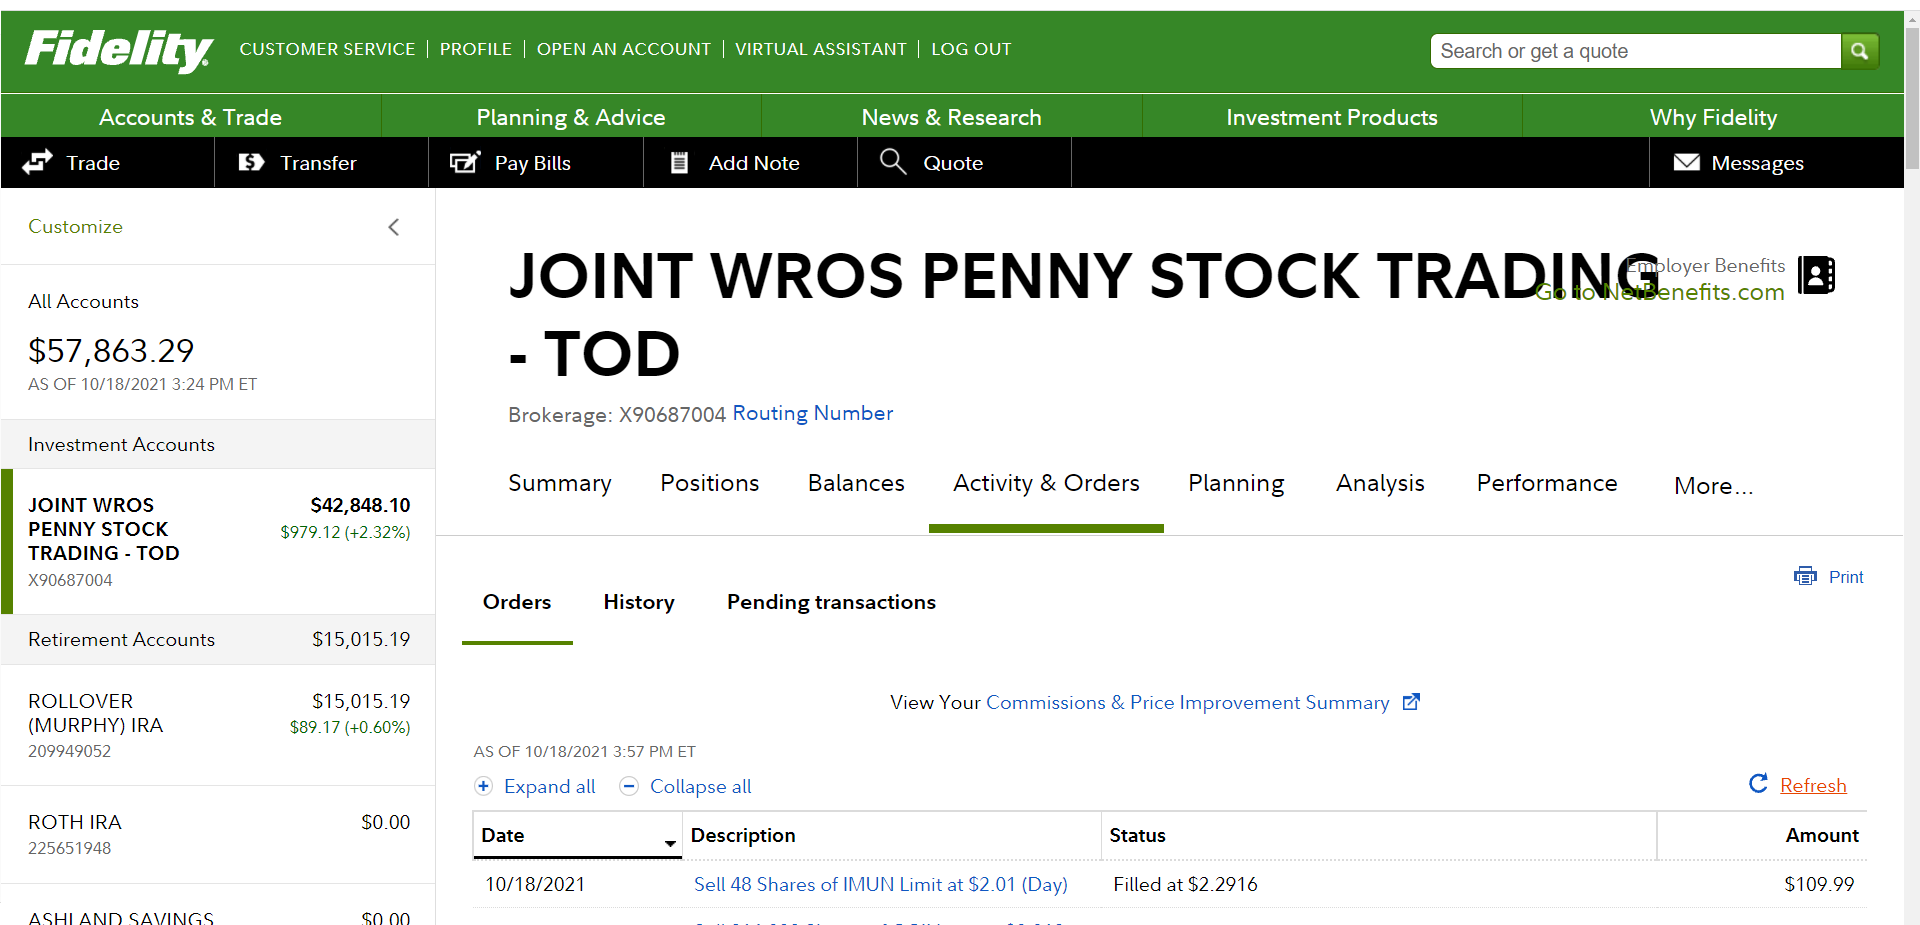Click the Refresh link text
Viewport: 1920px width, 925px height.
click(x=1813, y=785)
